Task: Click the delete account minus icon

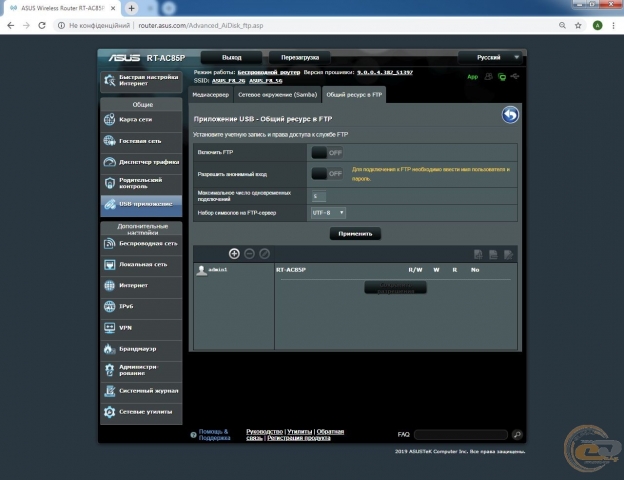Action: tap(249, 254)
